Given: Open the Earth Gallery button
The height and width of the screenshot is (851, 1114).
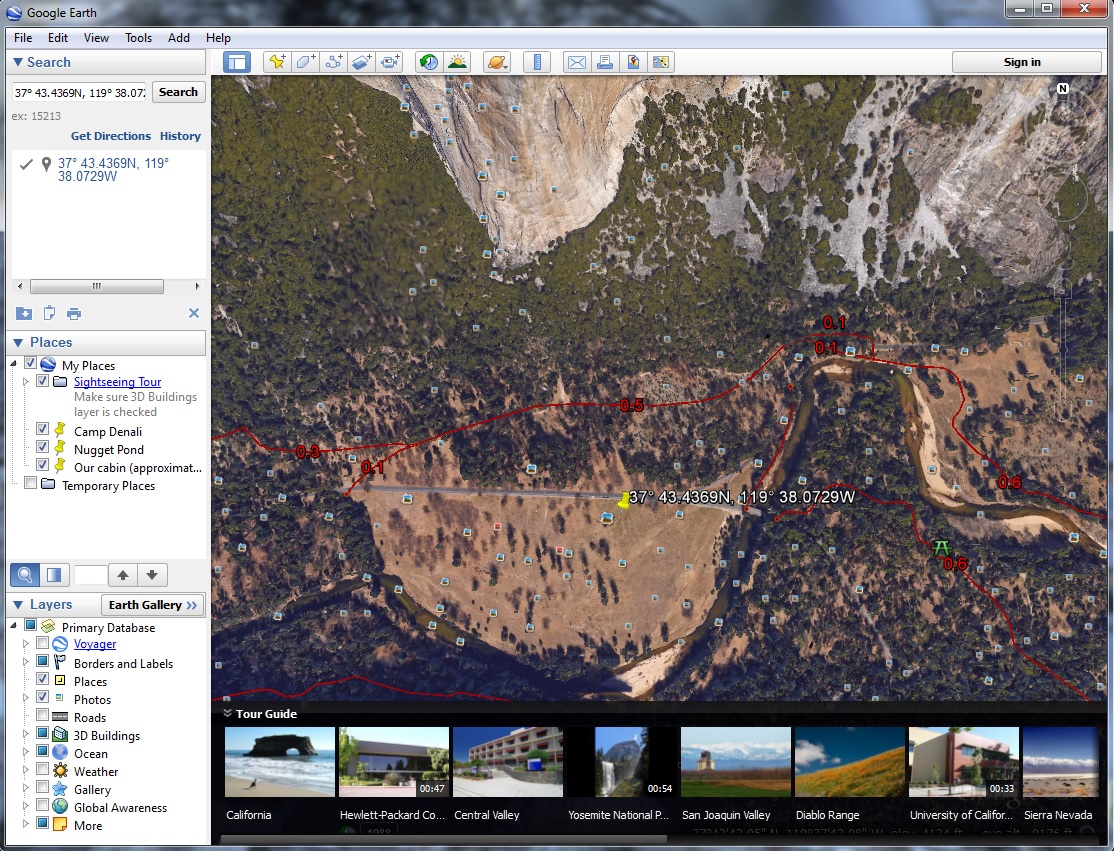Looking at the screenshot, I should (153, 605).
